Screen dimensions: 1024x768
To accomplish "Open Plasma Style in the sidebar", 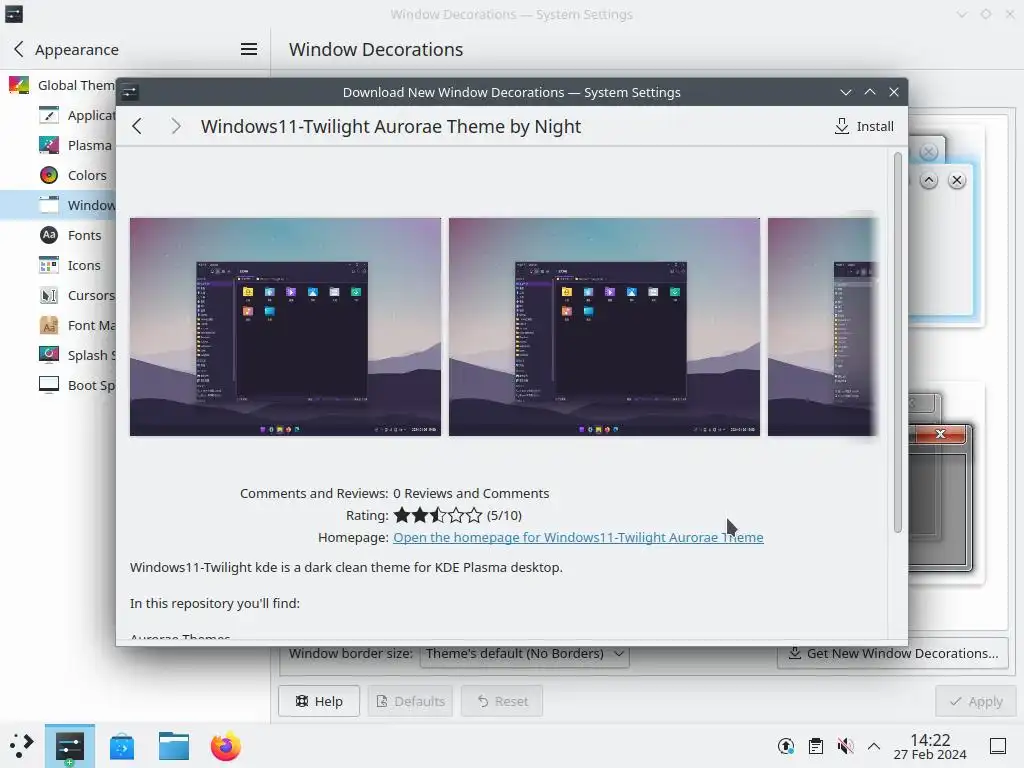I will click(x=76, y=145).
